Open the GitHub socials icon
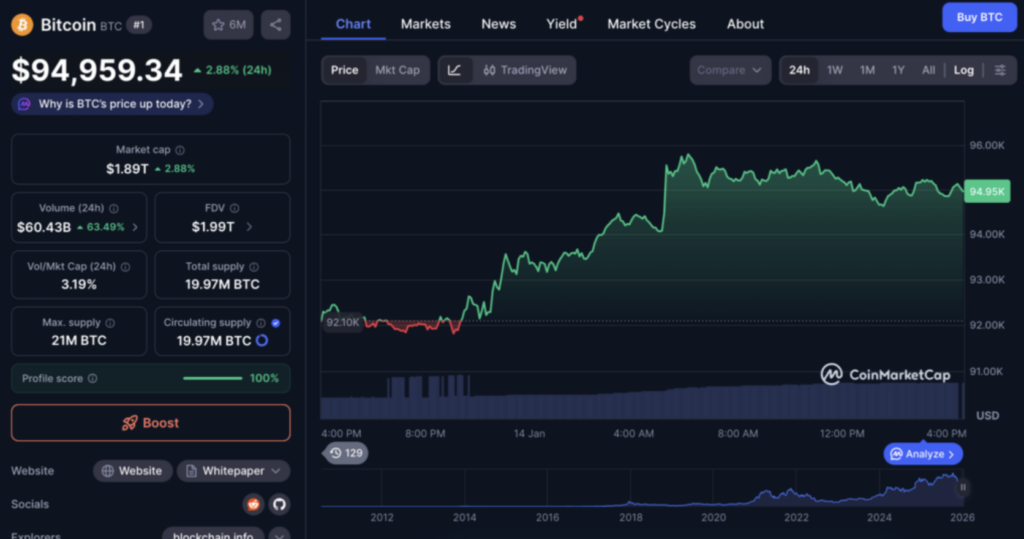 pyautogui.click(x=279, y=504)
